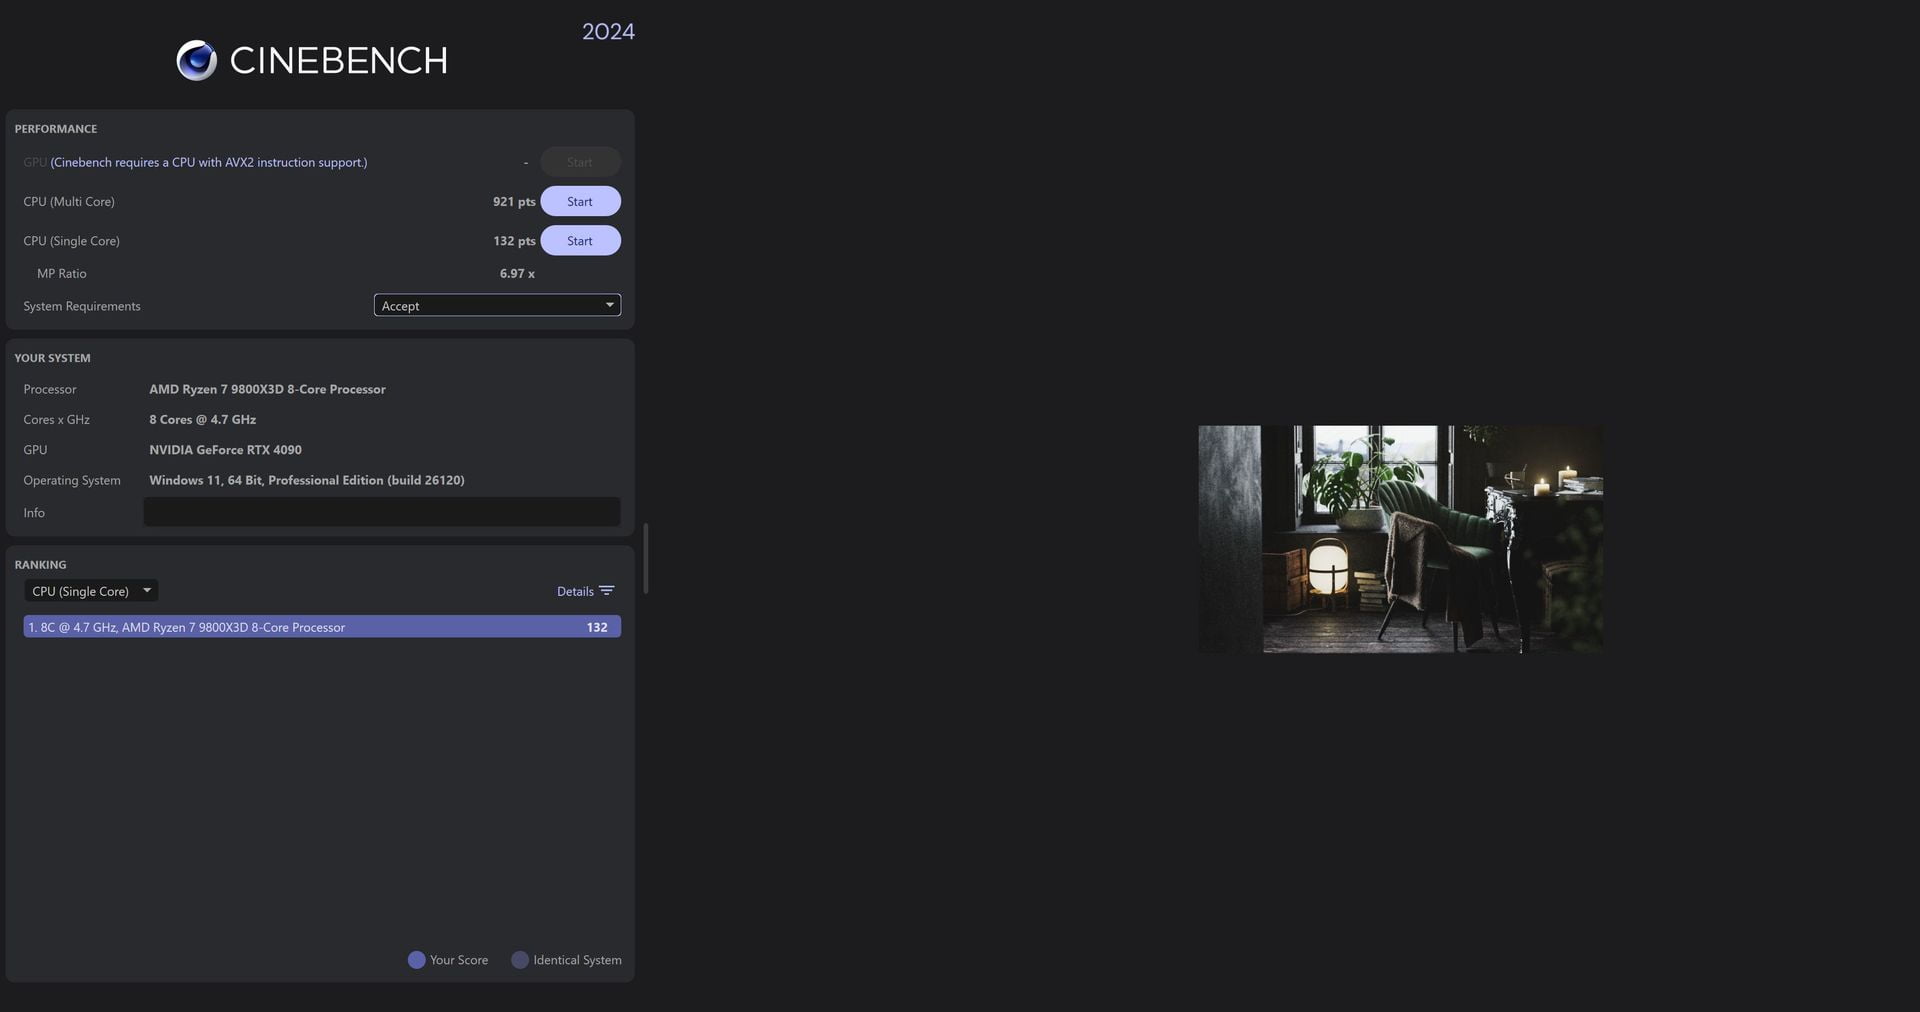Click the Your Score legend color dot
This screenshot has width=1920, height=1012.
click(x=417, y=960)
